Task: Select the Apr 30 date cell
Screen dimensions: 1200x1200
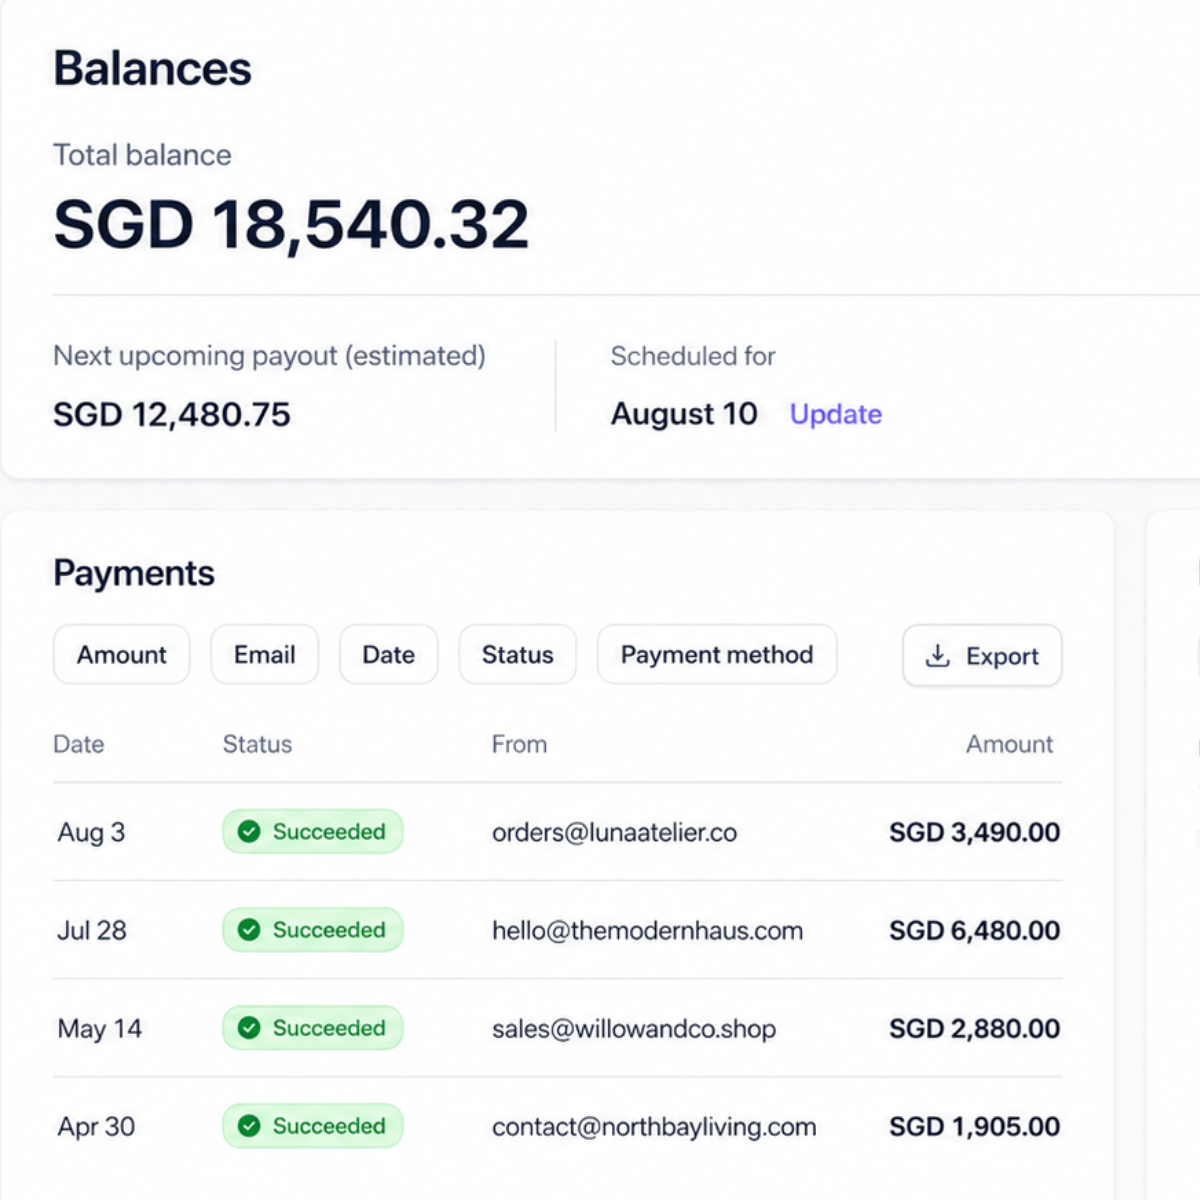Action: pos(96,1126)
